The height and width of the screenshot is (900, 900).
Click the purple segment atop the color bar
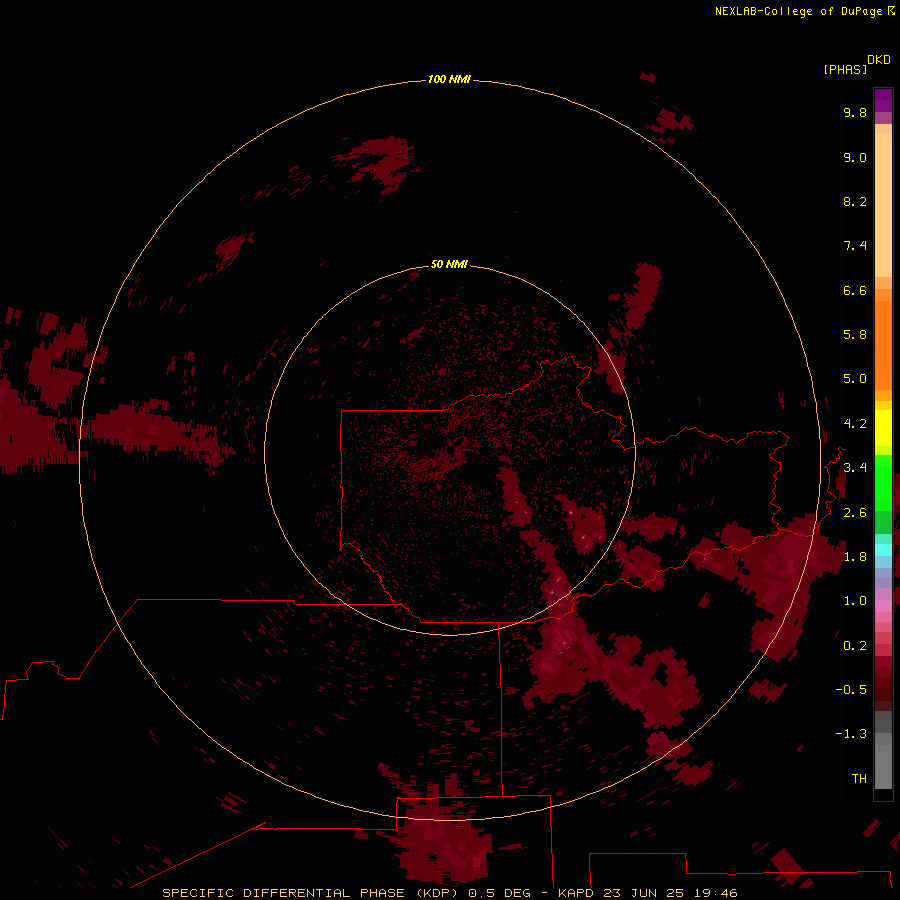click(x=883, y=100)
